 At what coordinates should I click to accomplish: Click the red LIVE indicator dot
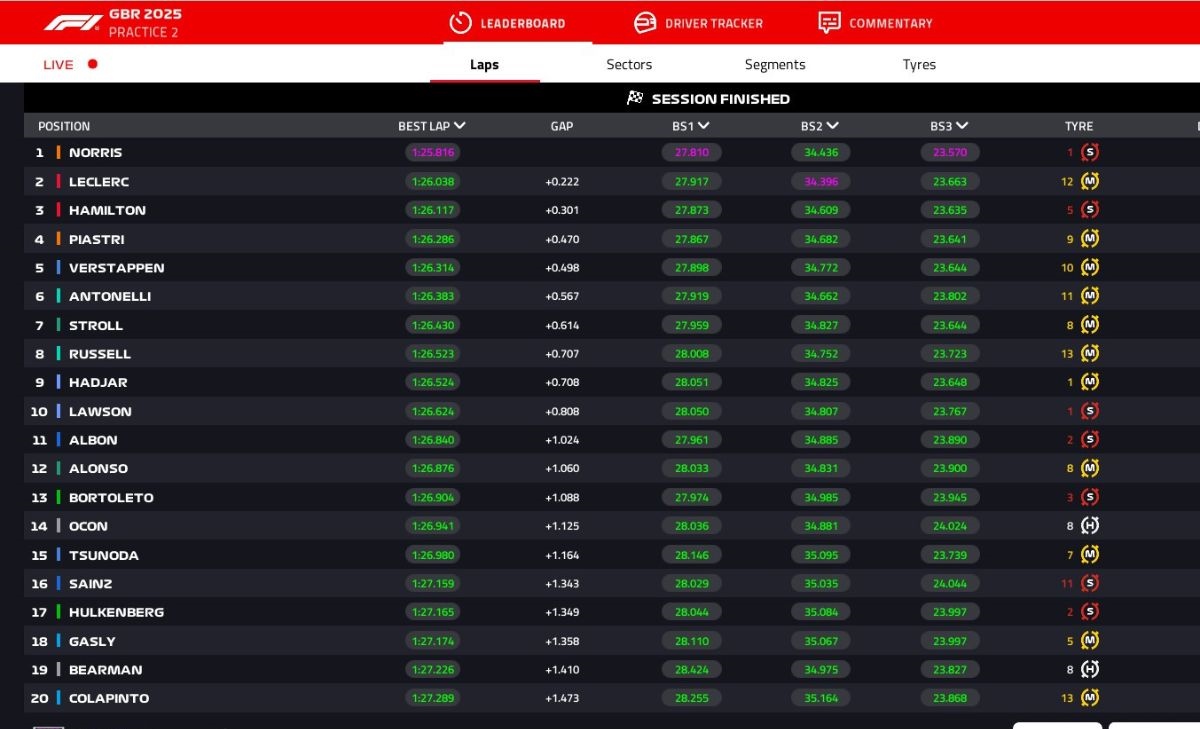[93, 64]
